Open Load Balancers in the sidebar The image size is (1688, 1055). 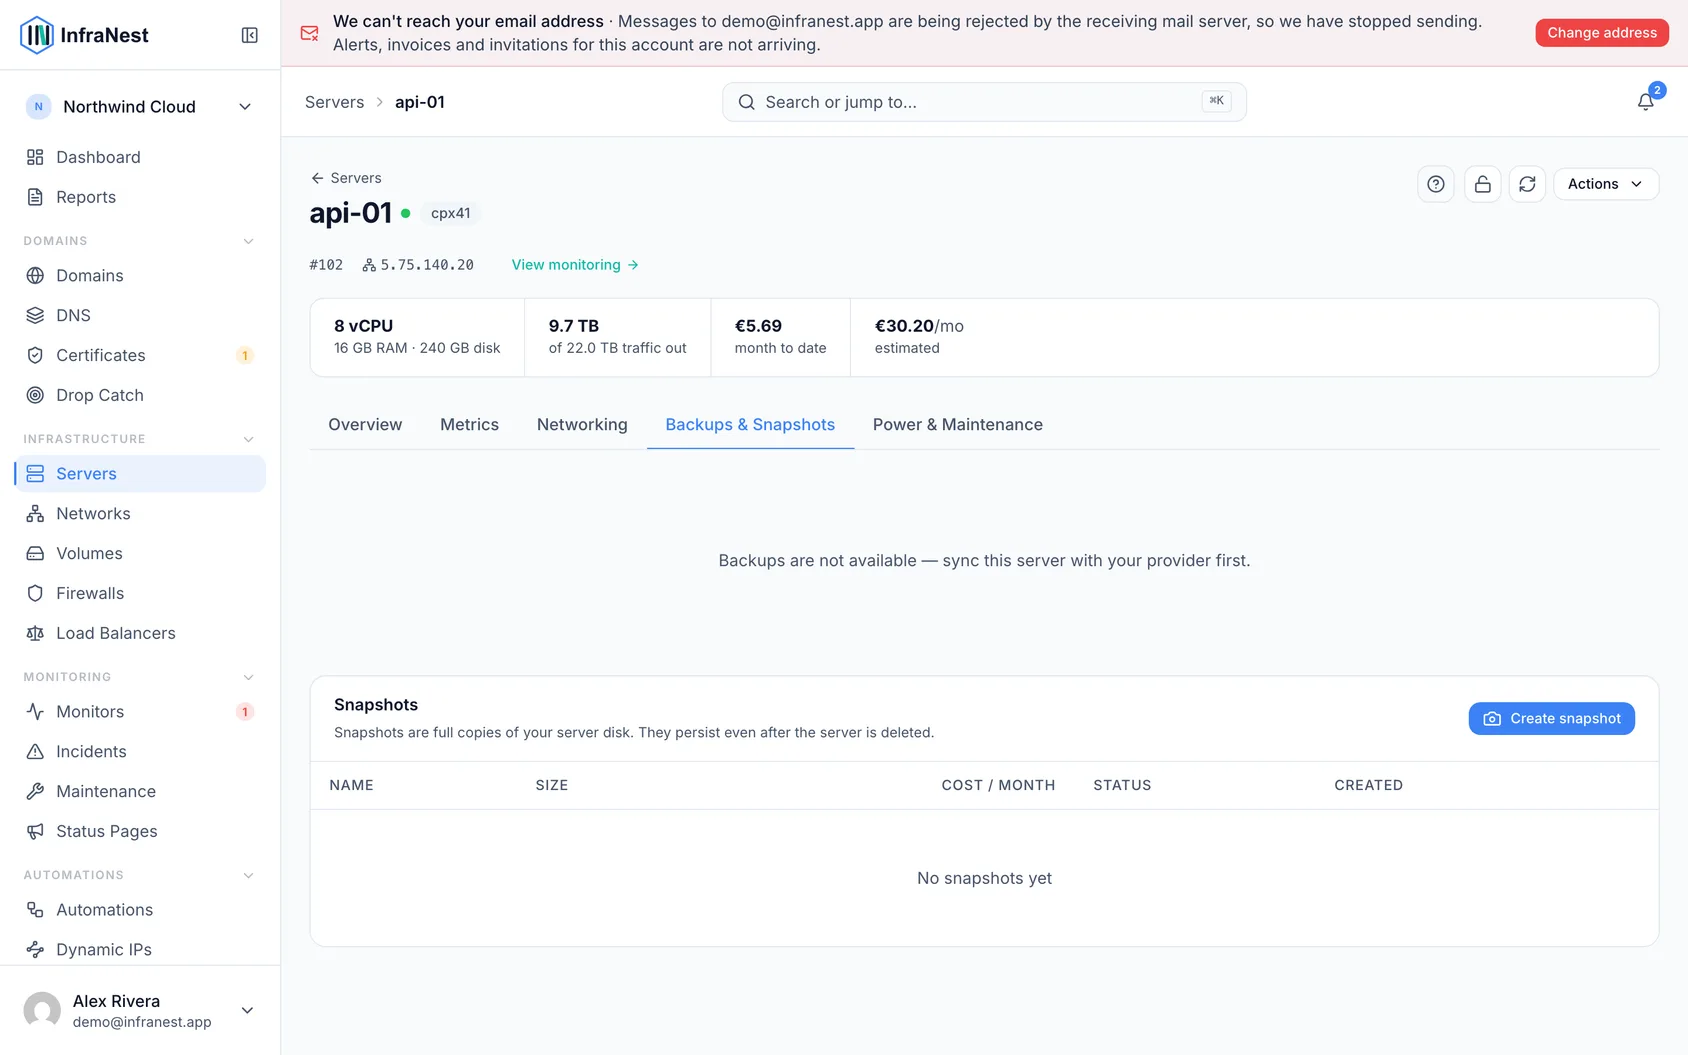[140, 633]
